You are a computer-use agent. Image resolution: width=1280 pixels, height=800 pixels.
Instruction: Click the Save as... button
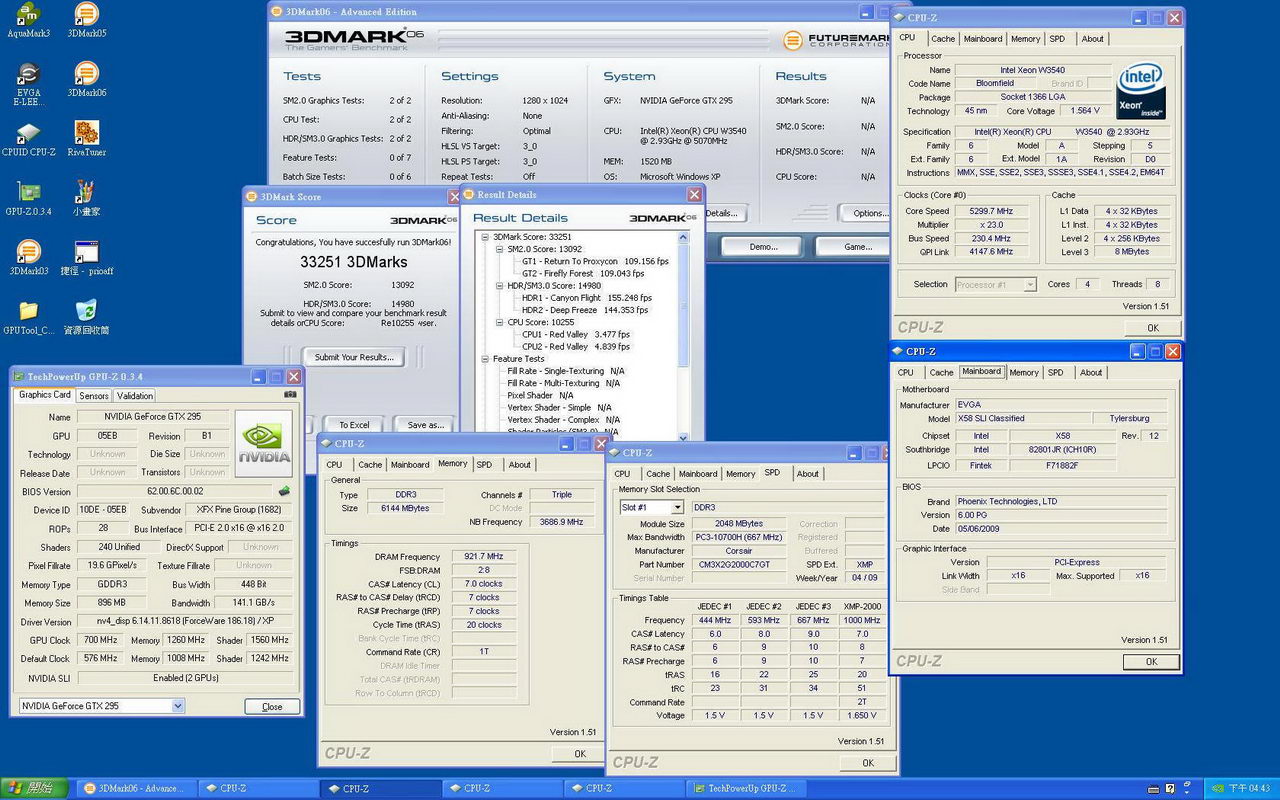click(x=425, y=425)
